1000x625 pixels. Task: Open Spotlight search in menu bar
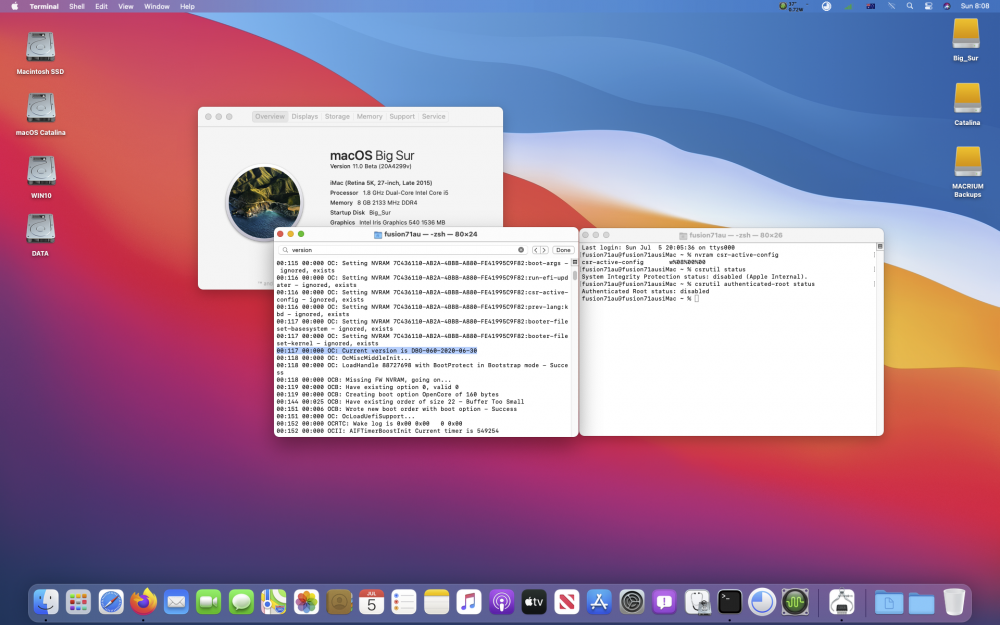909,6
